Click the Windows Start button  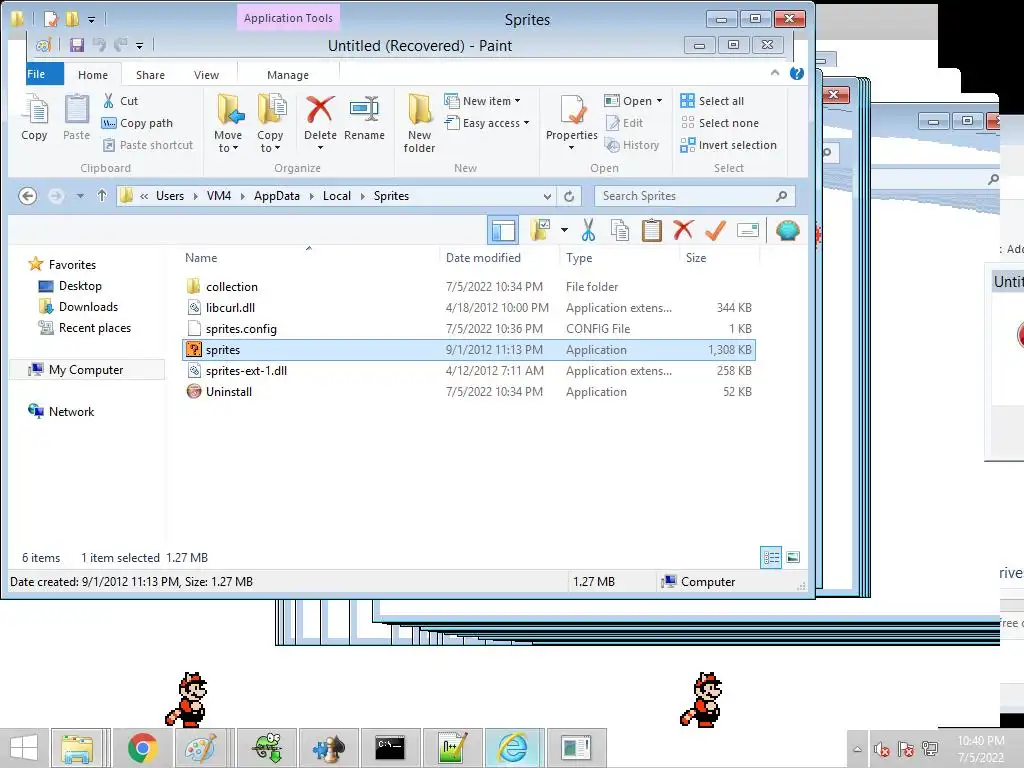tap(24, 748)
